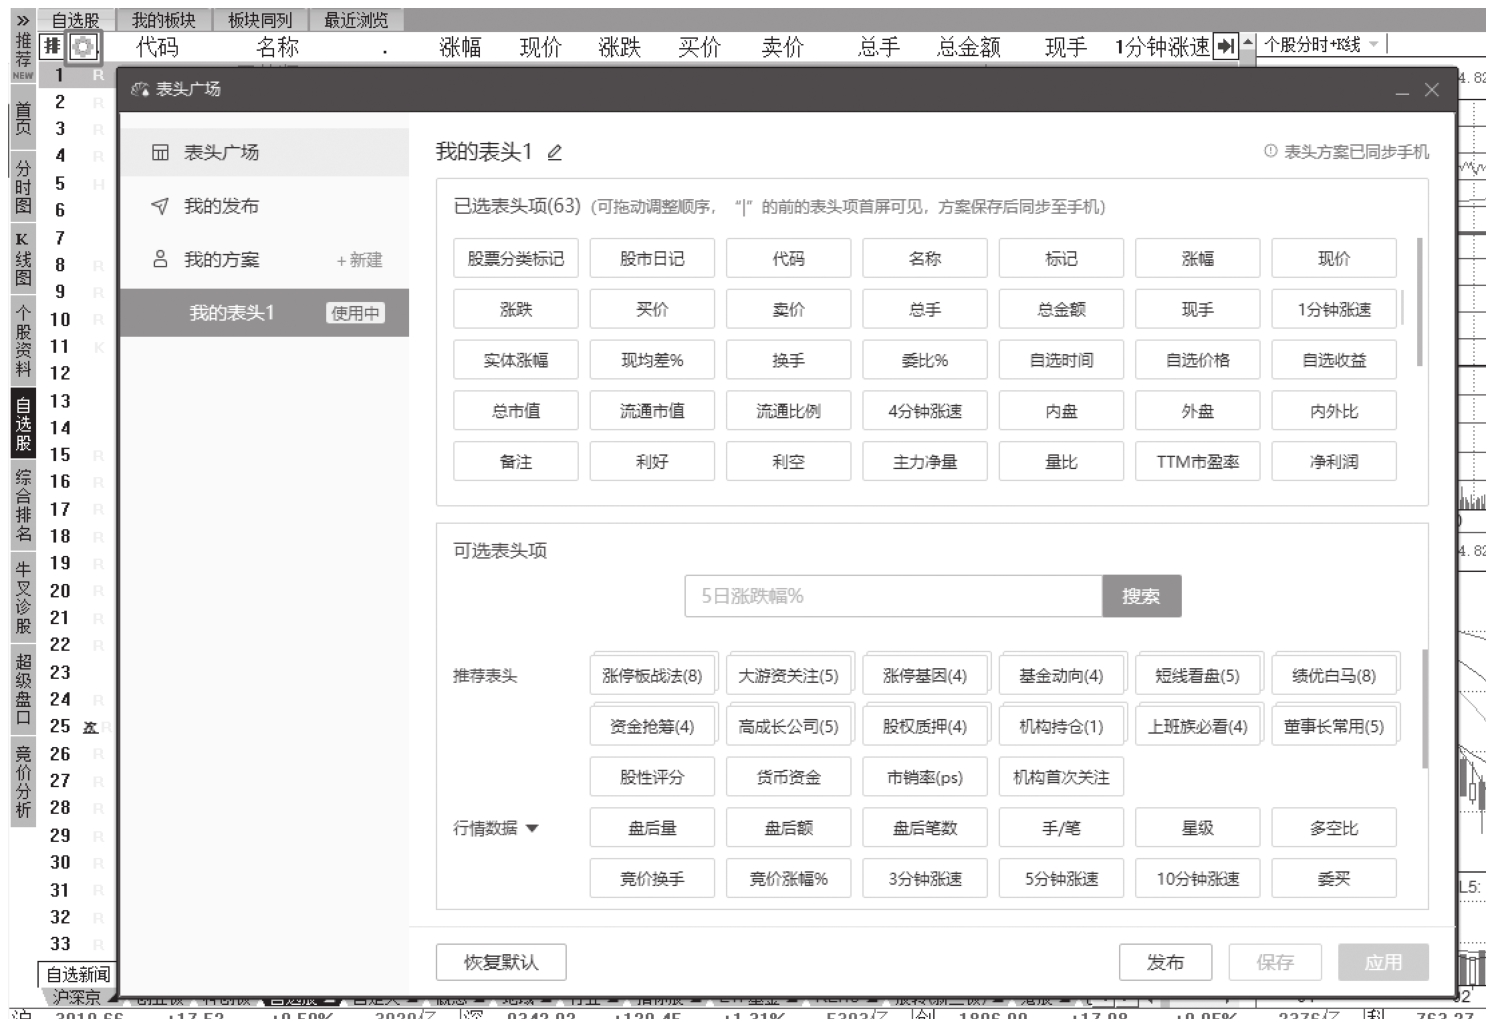Click the arrow icon right of 1分钟涨速 column header
1489x1022 pixels.
pos(1226,46)
